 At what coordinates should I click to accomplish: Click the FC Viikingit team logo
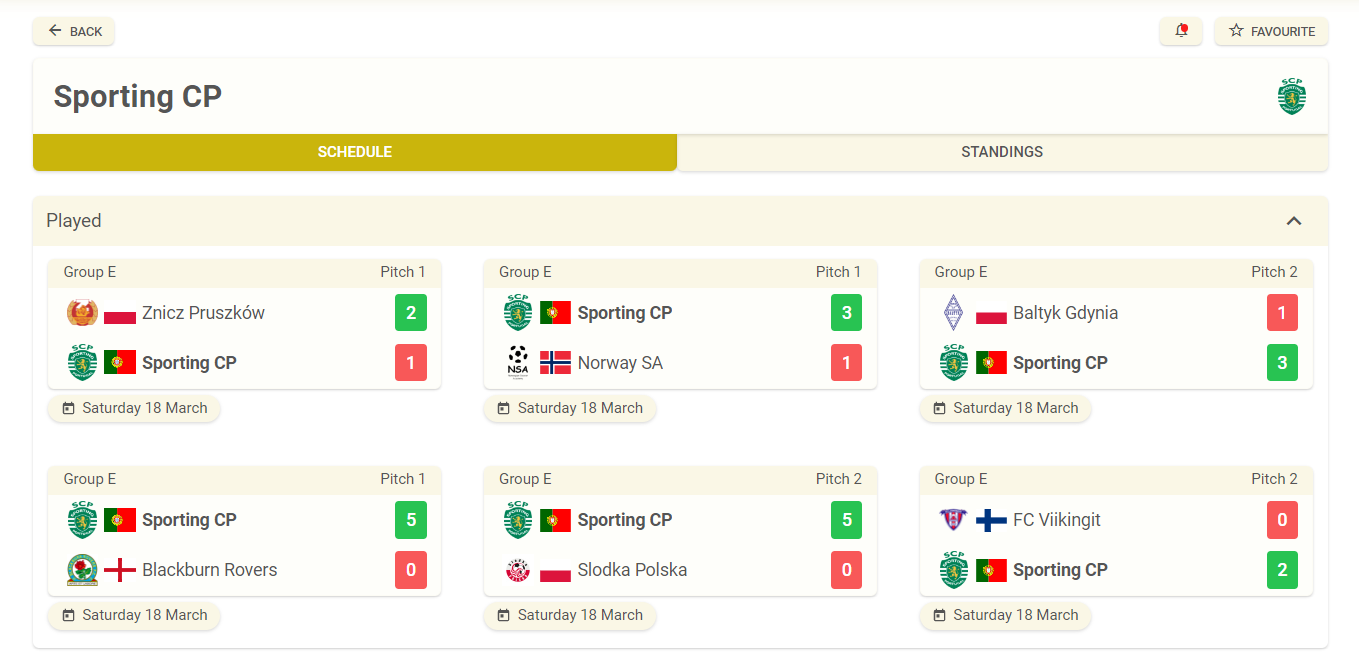953,520
